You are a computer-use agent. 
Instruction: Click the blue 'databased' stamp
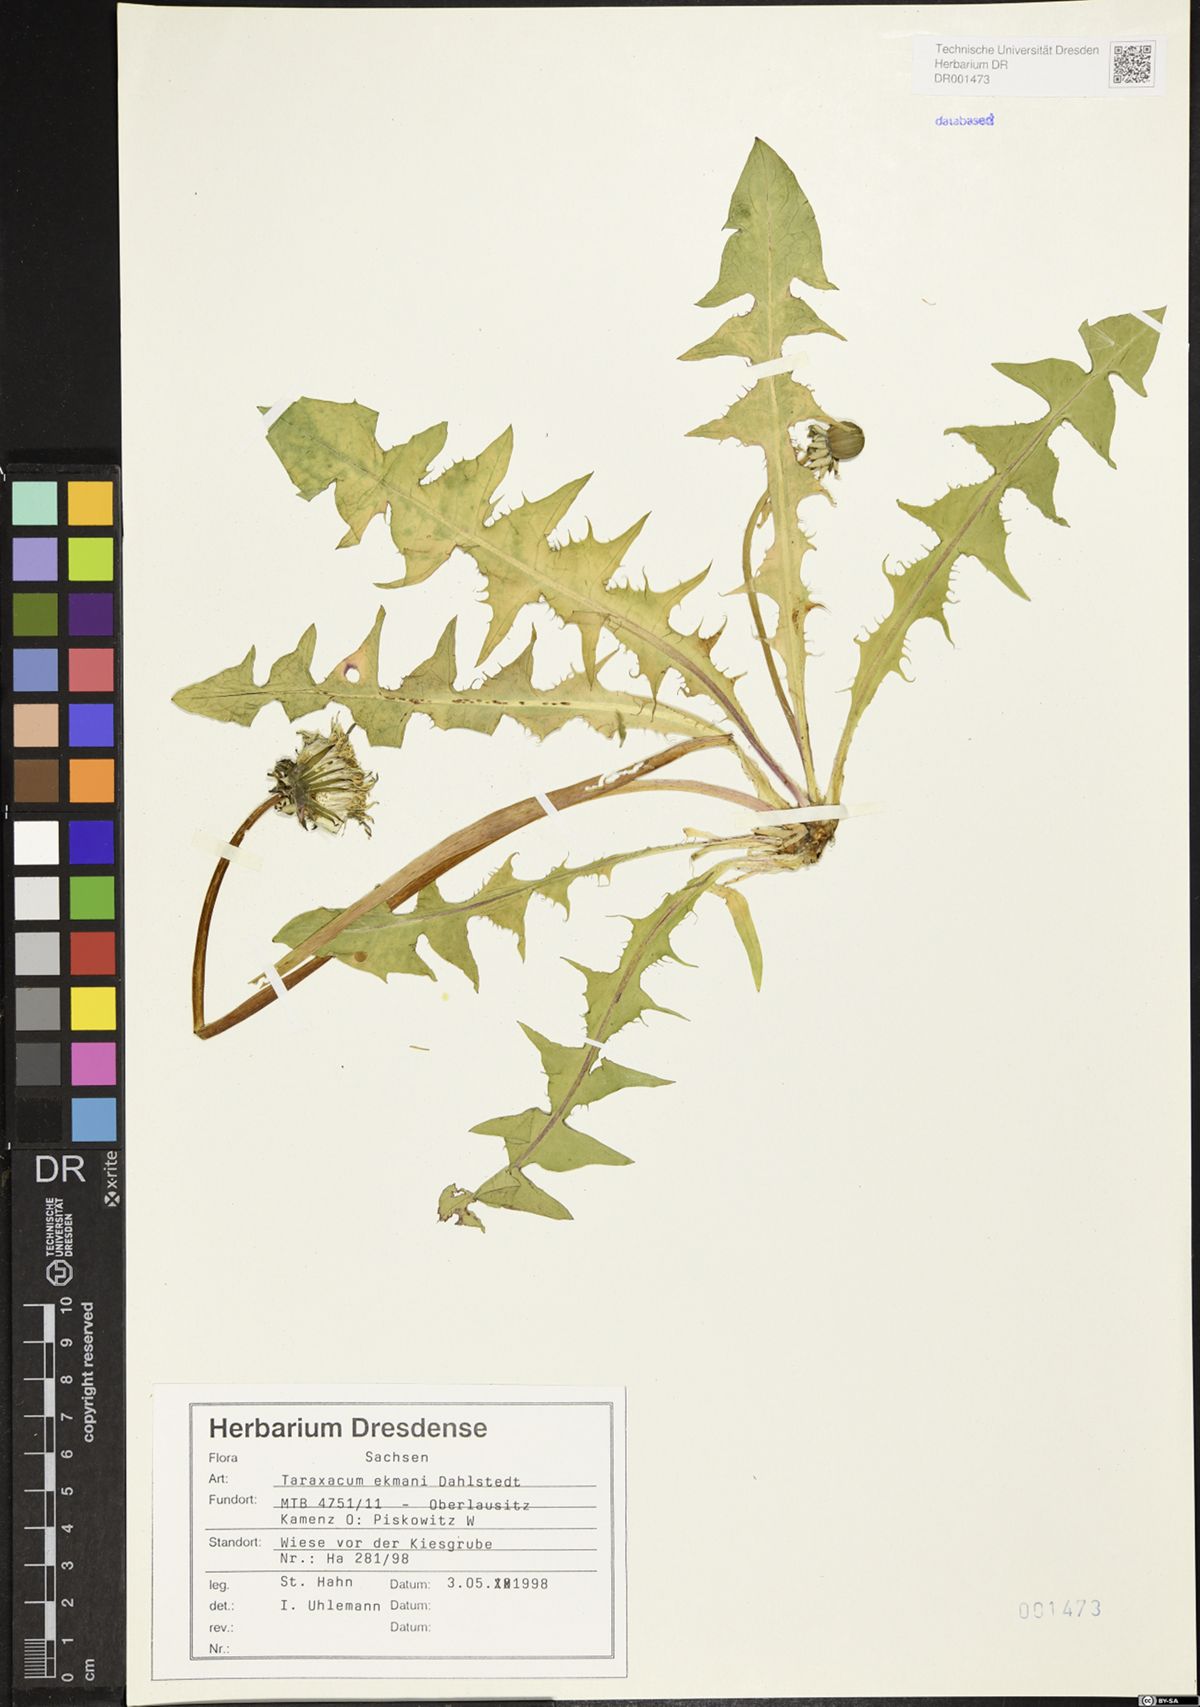964,120
